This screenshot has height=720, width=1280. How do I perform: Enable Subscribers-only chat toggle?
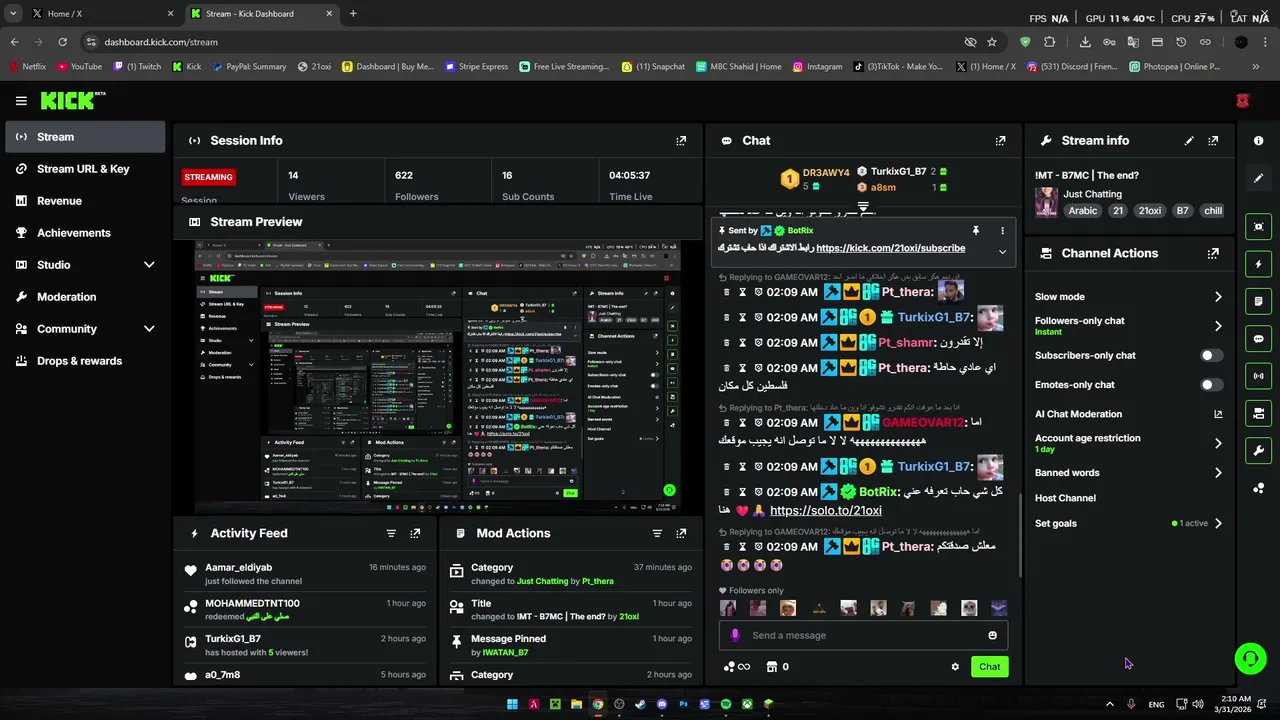[1211, 356]
